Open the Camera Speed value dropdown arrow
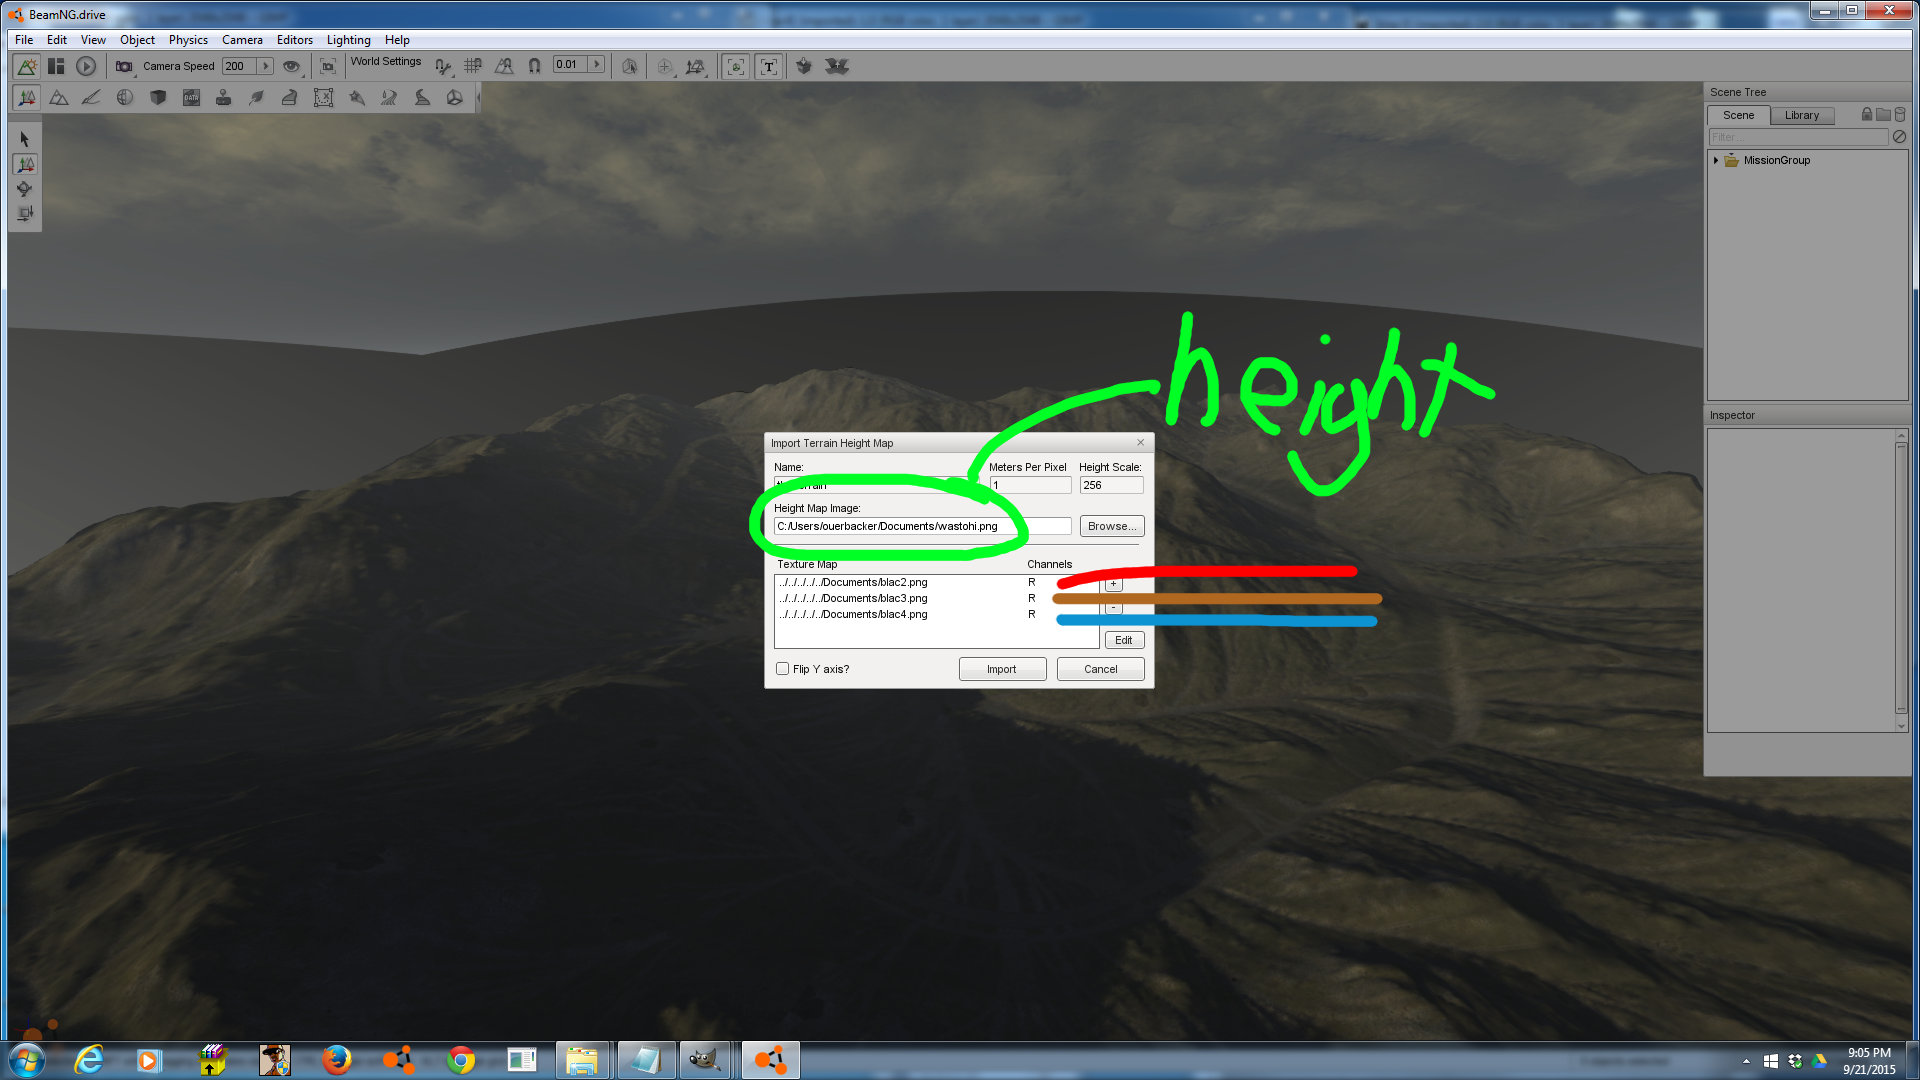The image size is (1920, 1080). (265, 66)
